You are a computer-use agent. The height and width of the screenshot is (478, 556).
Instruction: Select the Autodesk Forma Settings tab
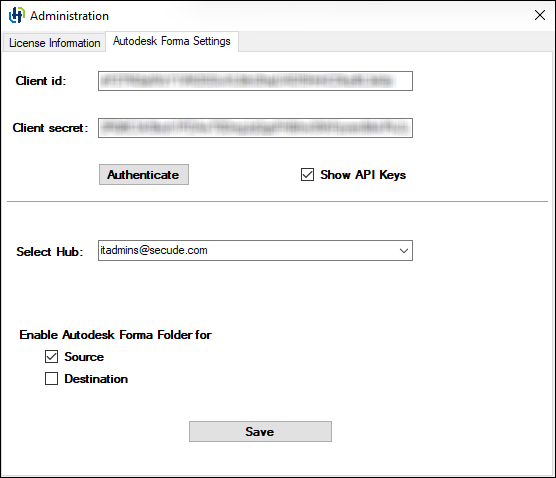[x=172, y=41]
